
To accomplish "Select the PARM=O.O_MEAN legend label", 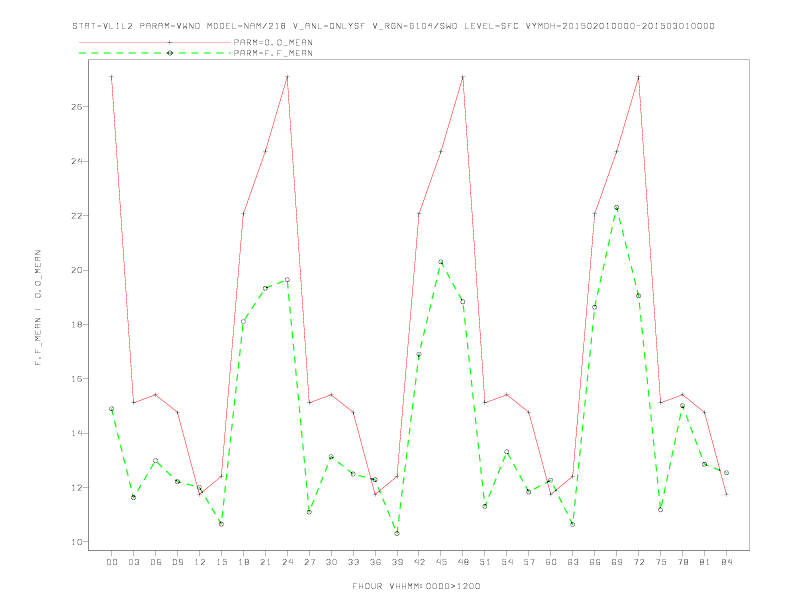I will click(x=273, y=42).
